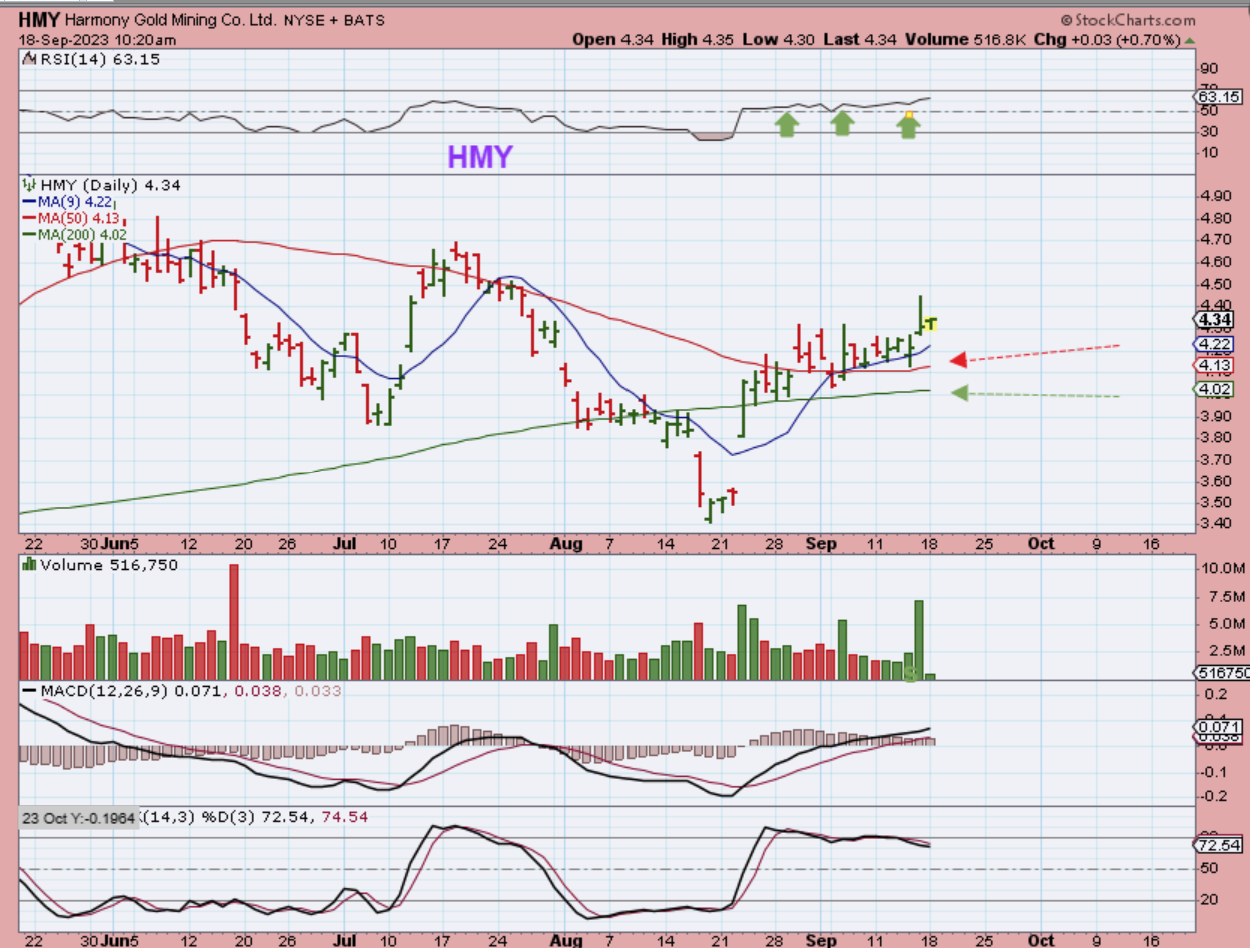Click the 3.50 price axis label
Image resolution: width=1251 pixels, height=948 pixels.
1217,502
